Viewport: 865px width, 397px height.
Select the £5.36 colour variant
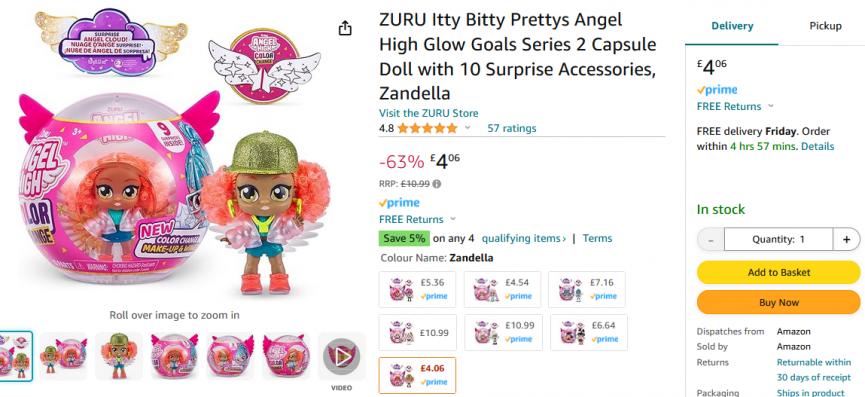[418, 289]
